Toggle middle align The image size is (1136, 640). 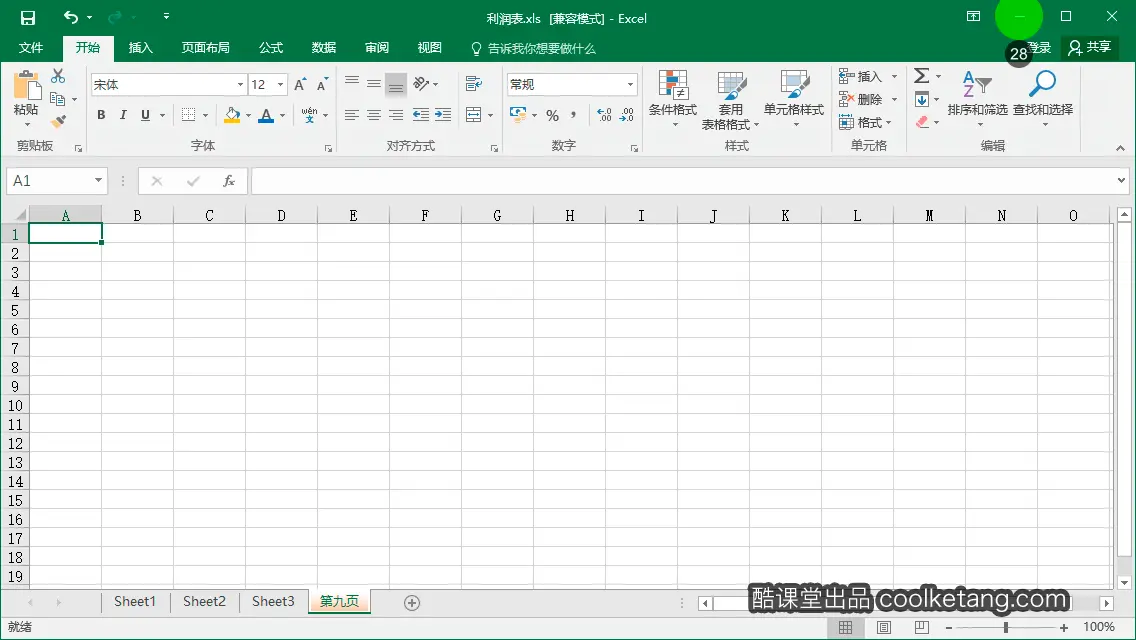click(x=374, y=83)
